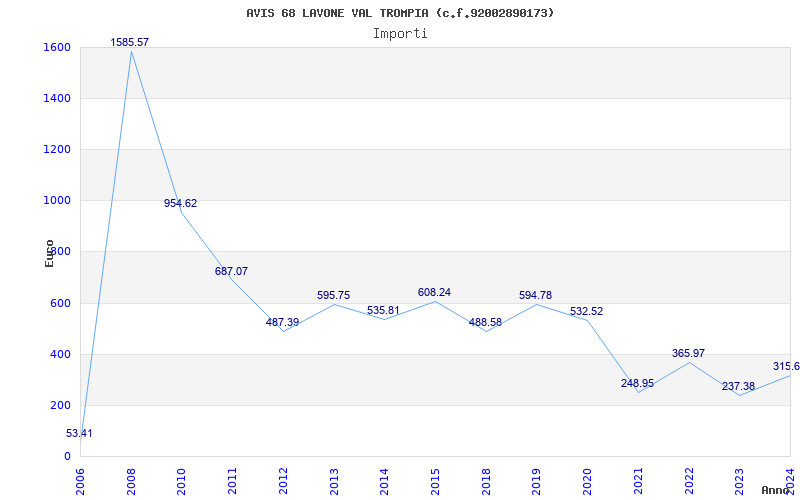Screen dimensions: 800x500
Task: Click the 2023 x-axis year label
Action: click(x=739, y=481)
